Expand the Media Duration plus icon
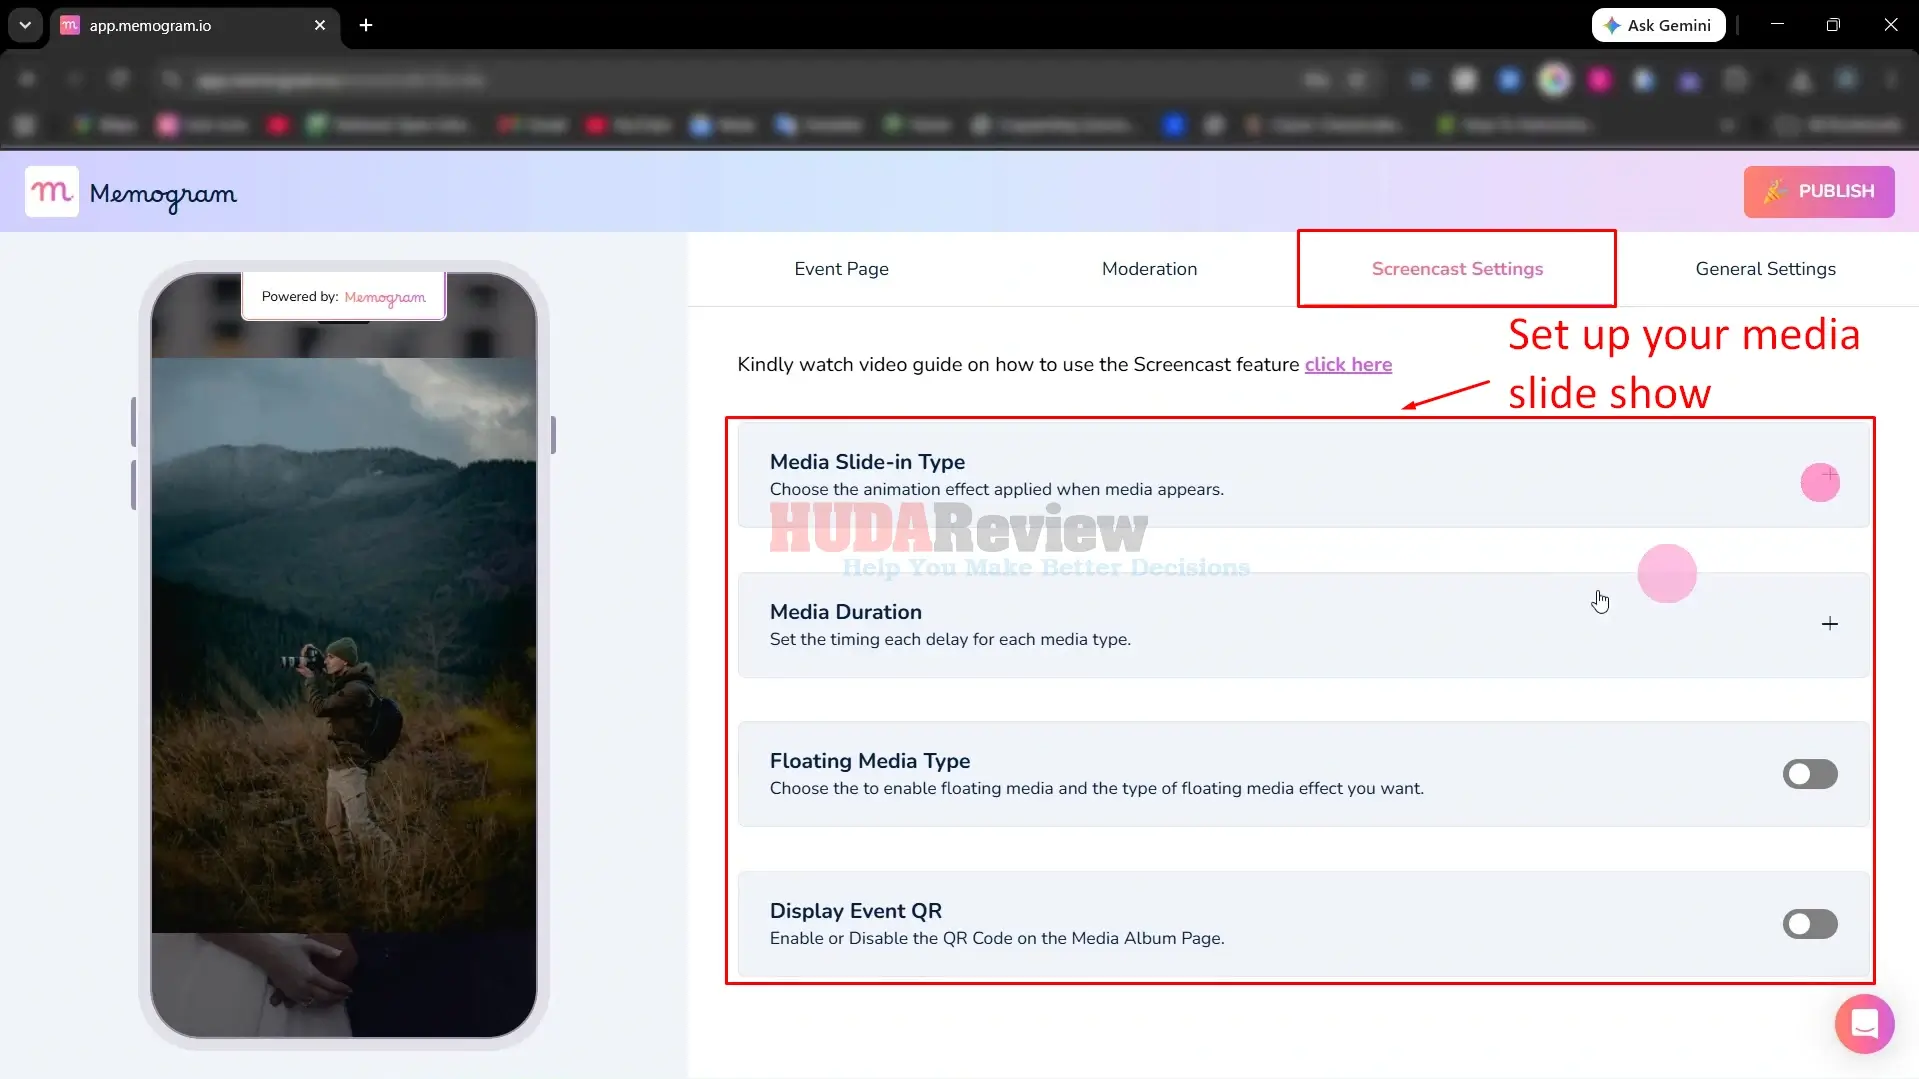Viewport: 1919px width, 1079px height. click(1829, 624)
